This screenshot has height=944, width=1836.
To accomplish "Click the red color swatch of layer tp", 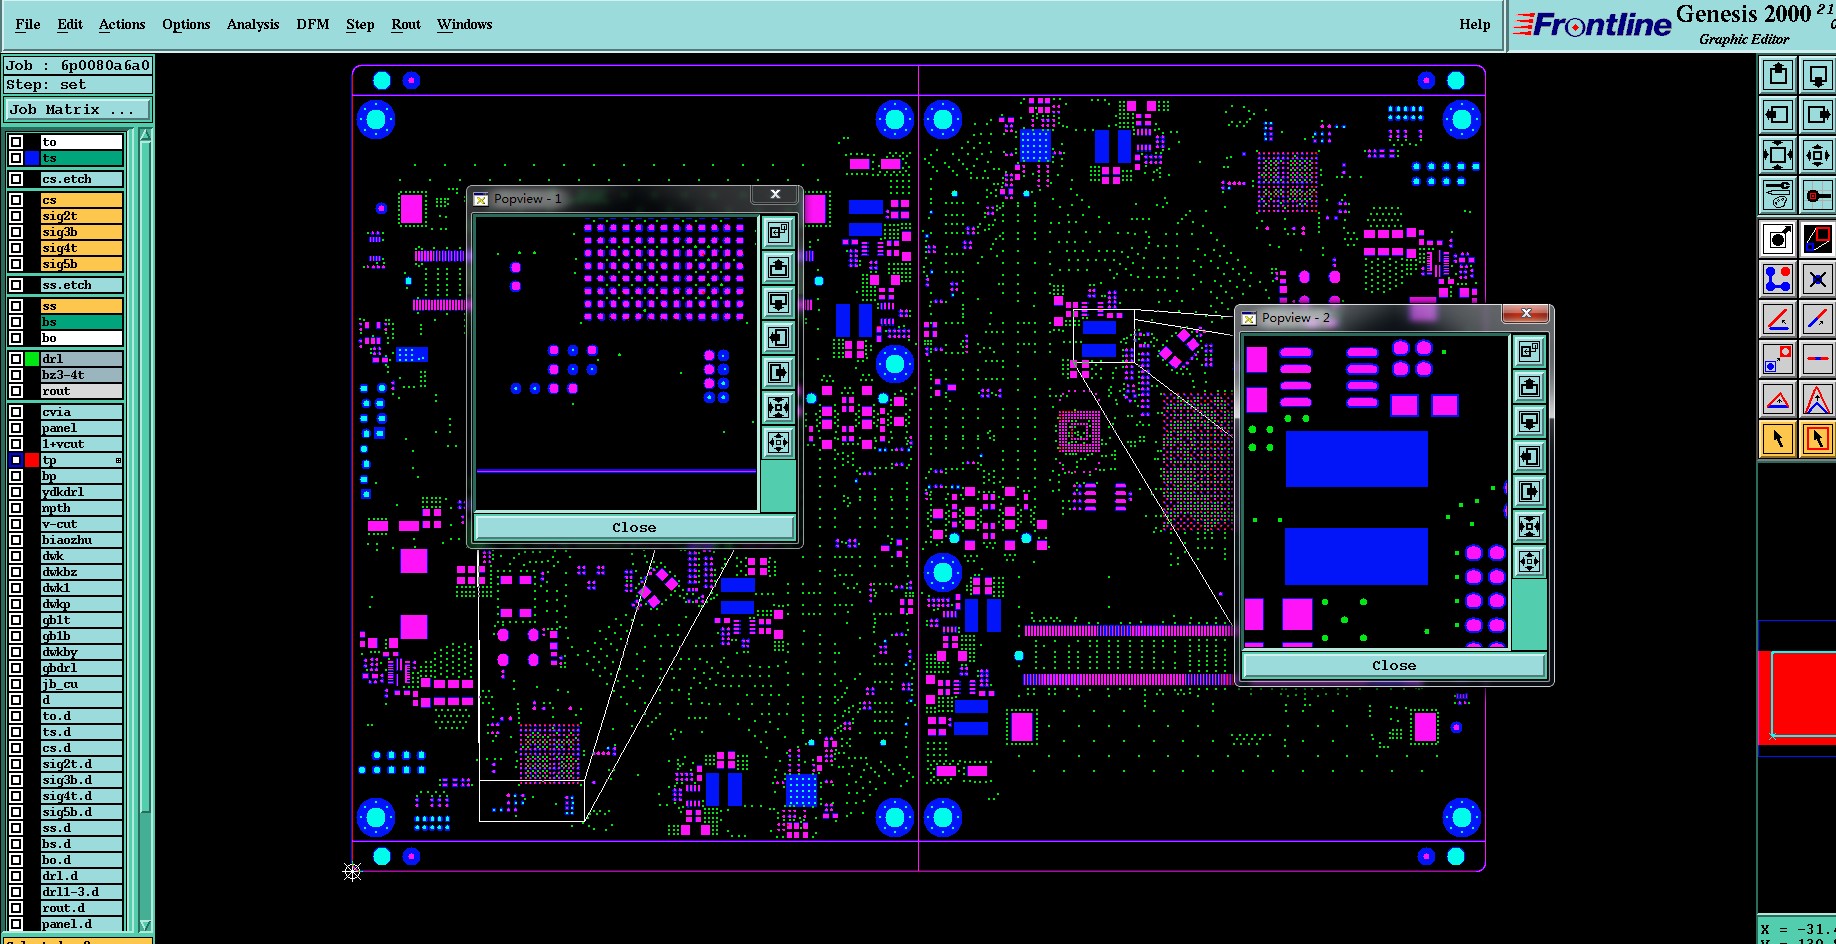I will click(32, 460).
